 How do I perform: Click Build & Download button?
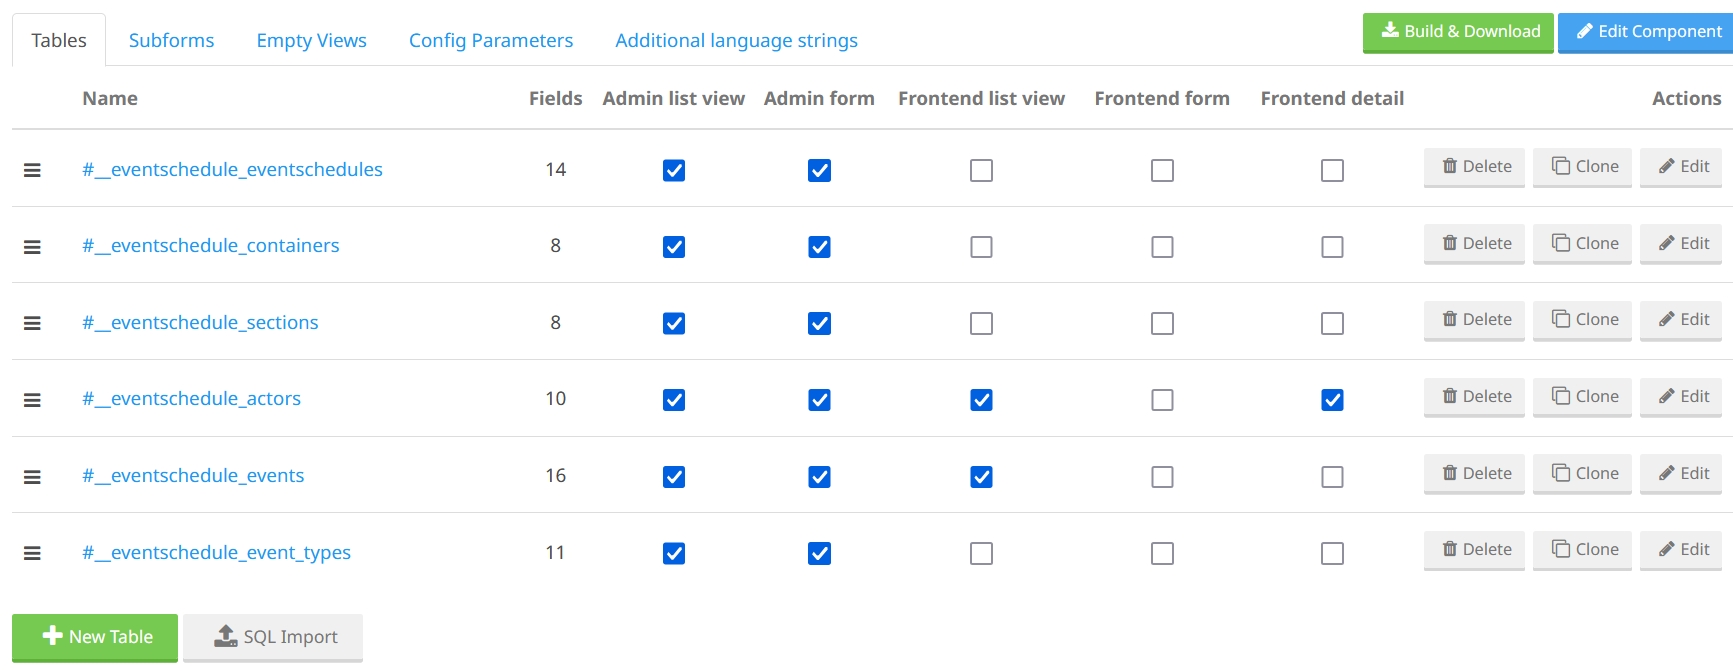[x=1458, y=32]
